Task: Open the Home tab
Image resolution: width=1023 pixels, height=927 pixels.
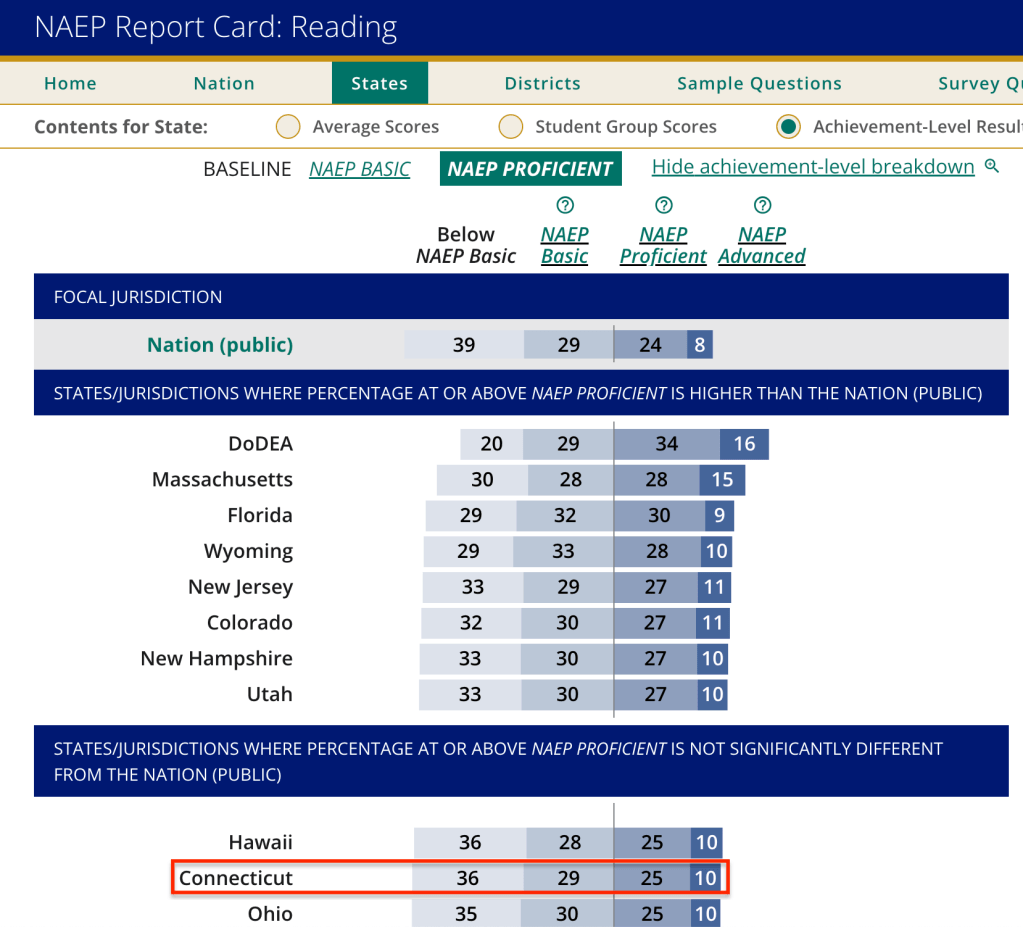Action: coord(70,83)
